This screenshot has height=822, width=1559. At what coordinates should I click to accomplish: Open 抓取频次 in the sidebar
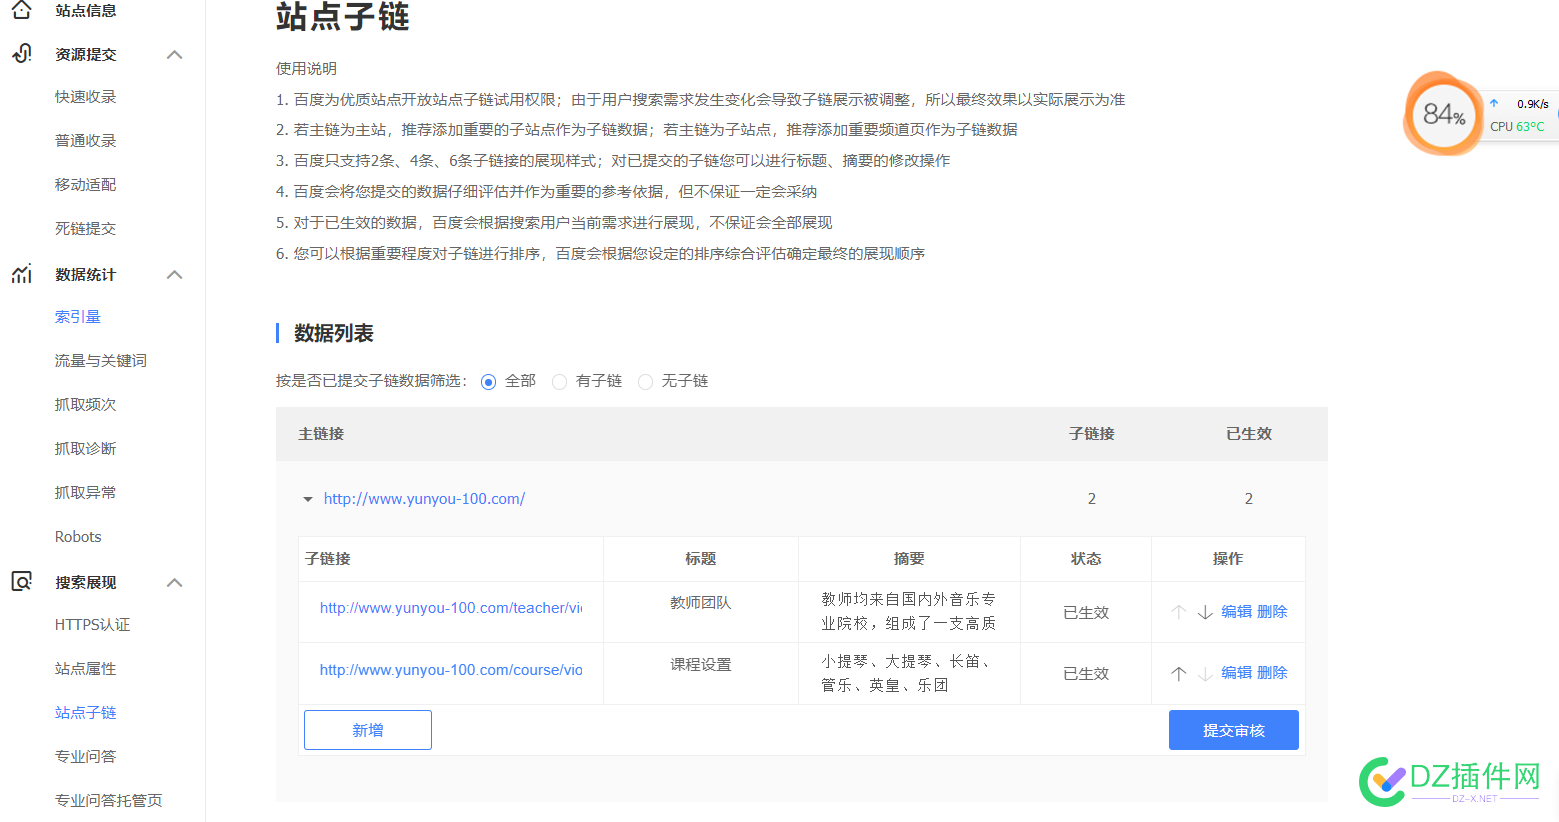pos(86,405)
